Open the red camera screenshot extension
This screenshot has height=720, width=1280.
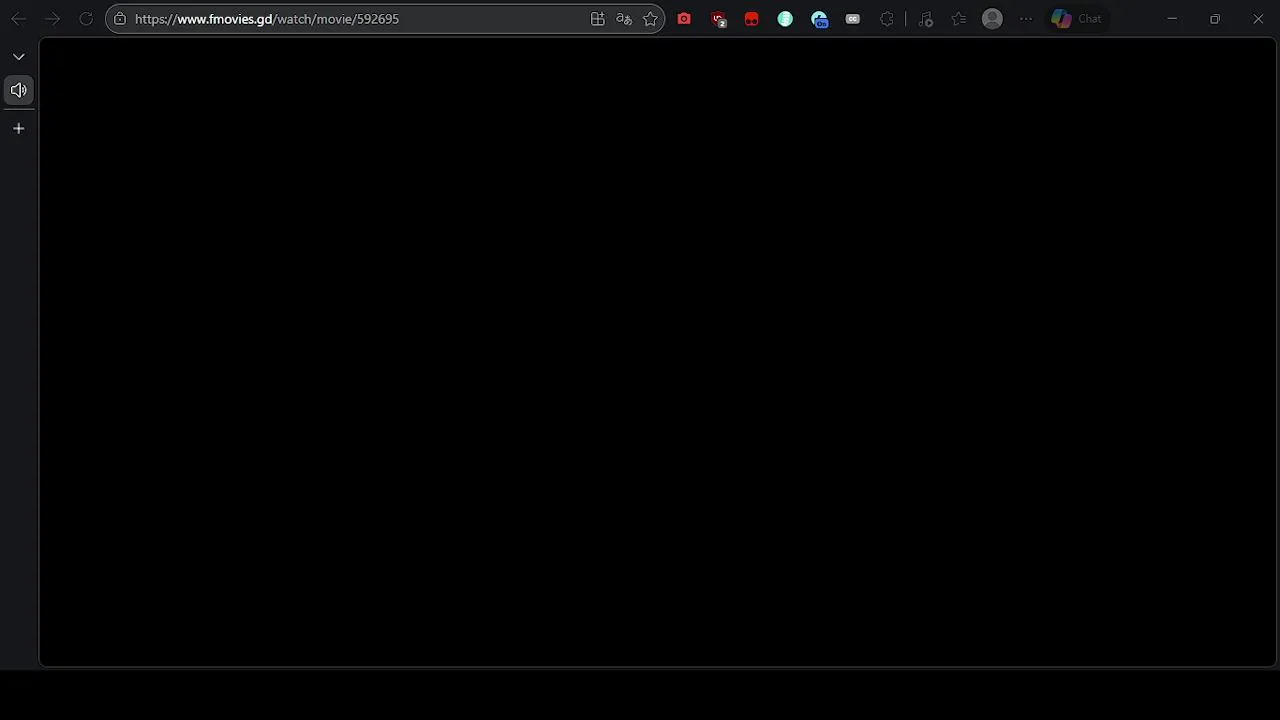[684, 19]
